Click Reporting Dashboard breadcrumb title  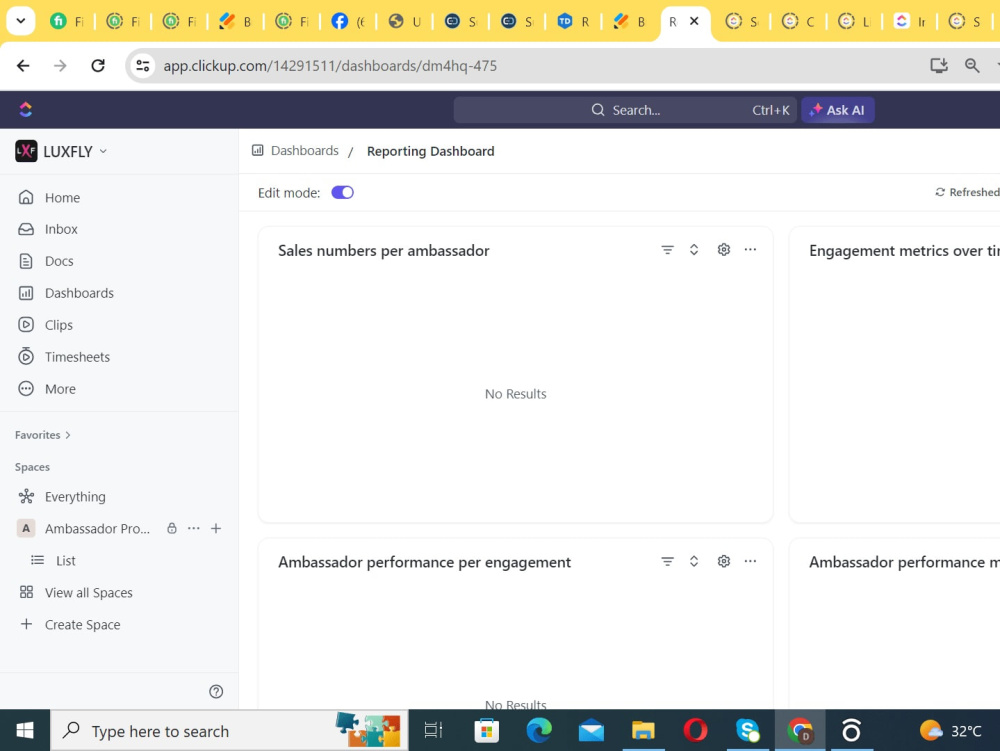click(x=430, y=152)
